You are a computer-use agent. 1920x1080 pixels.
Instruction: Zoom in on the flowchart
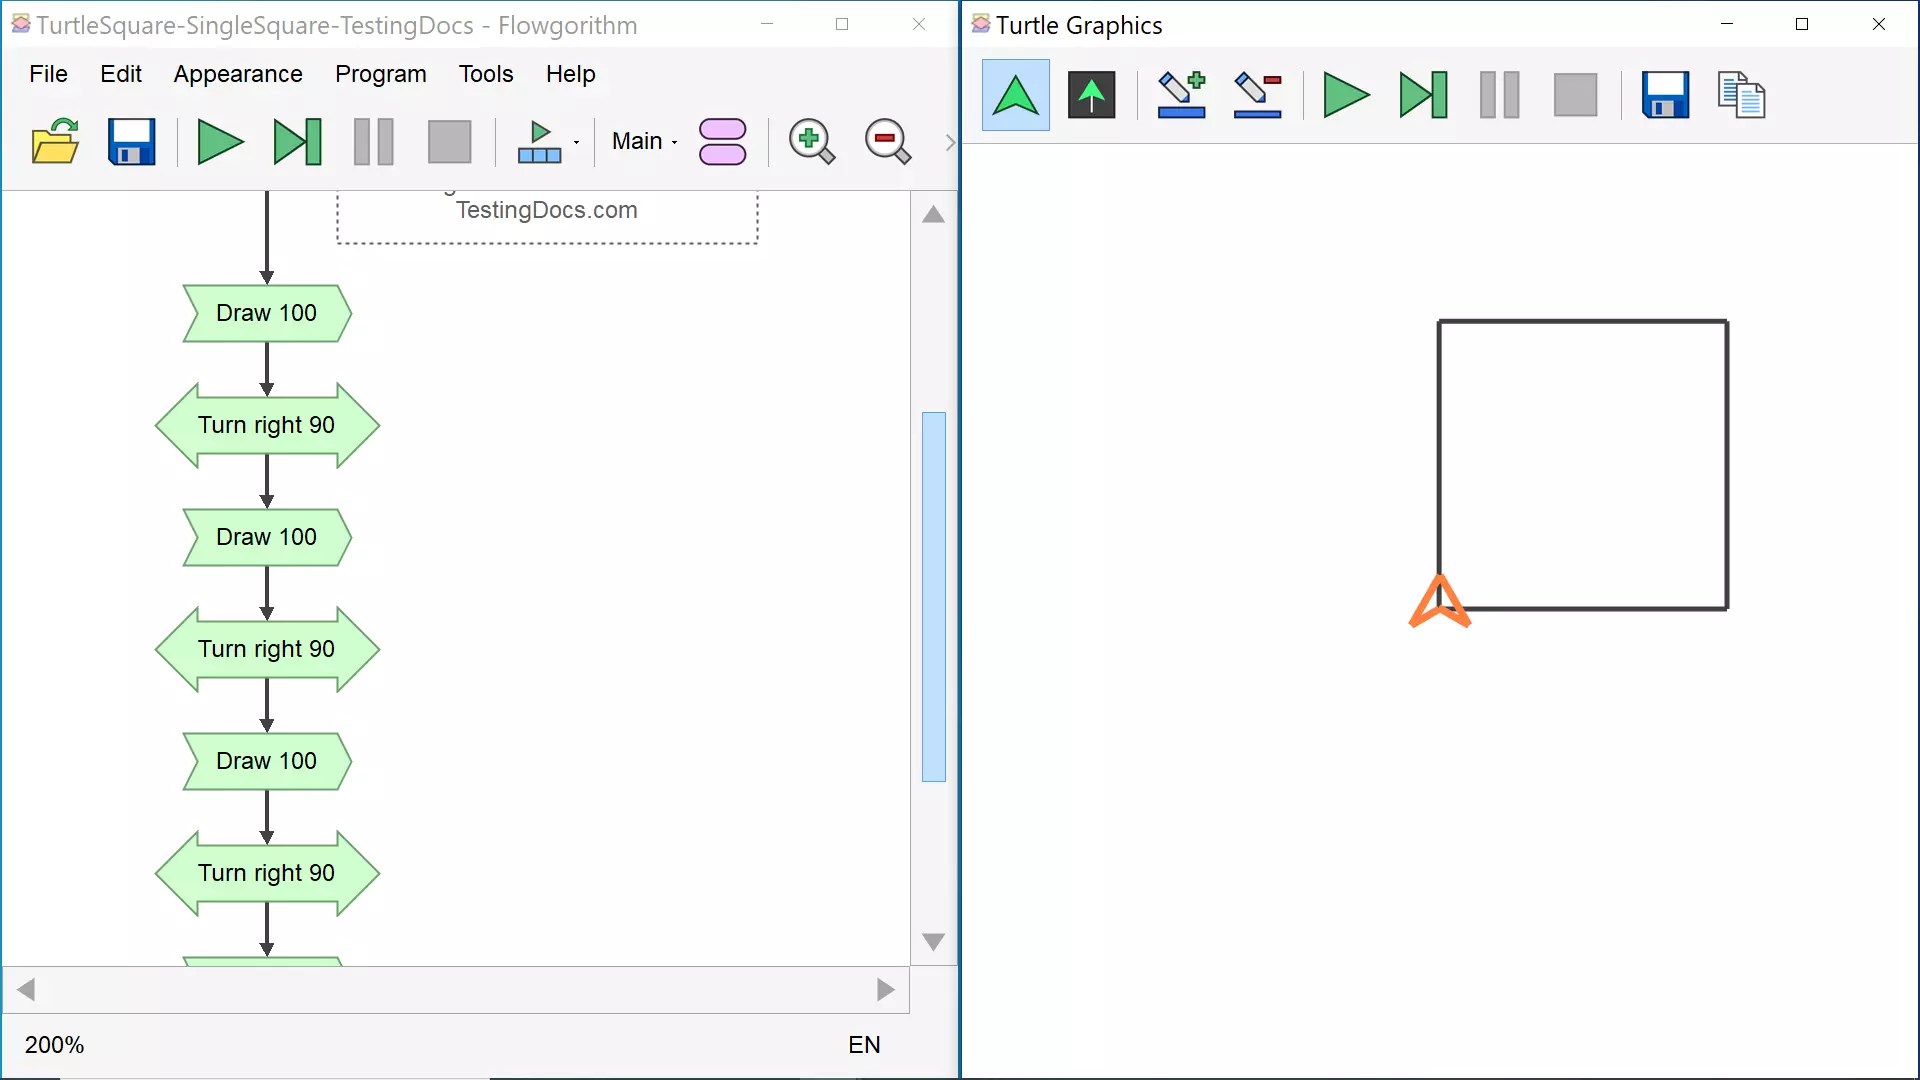[x=811, y=141]
